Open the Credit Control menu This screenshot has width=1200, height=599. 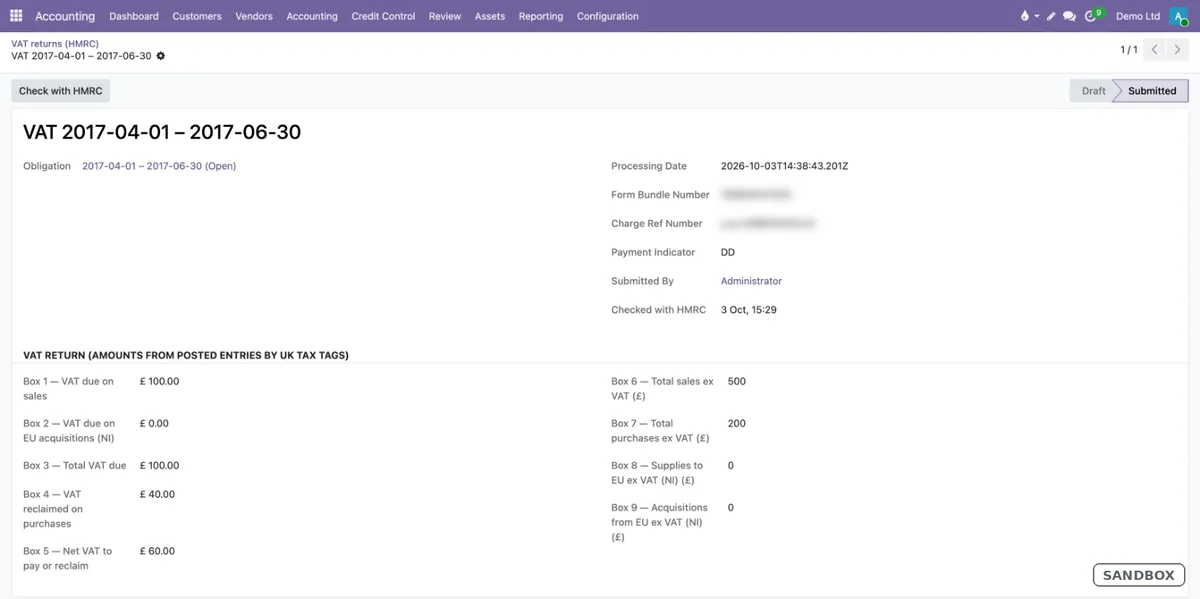click(x=383, y=16)
